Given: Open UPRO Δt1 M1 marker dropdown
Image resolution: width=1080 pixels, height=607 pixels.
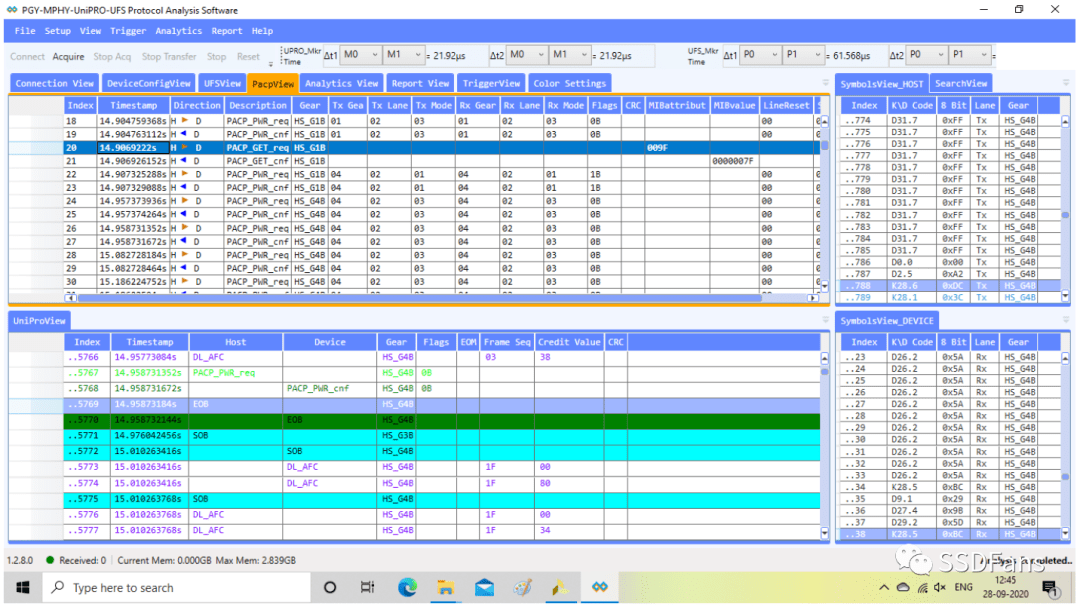Looking at the screenshot, I should point(404,55).
